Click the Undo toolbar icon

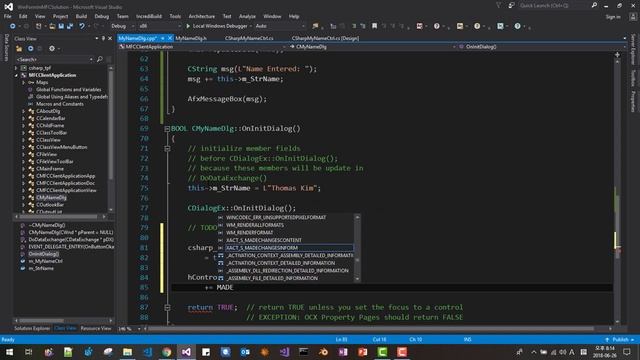[x=82, y=26]
